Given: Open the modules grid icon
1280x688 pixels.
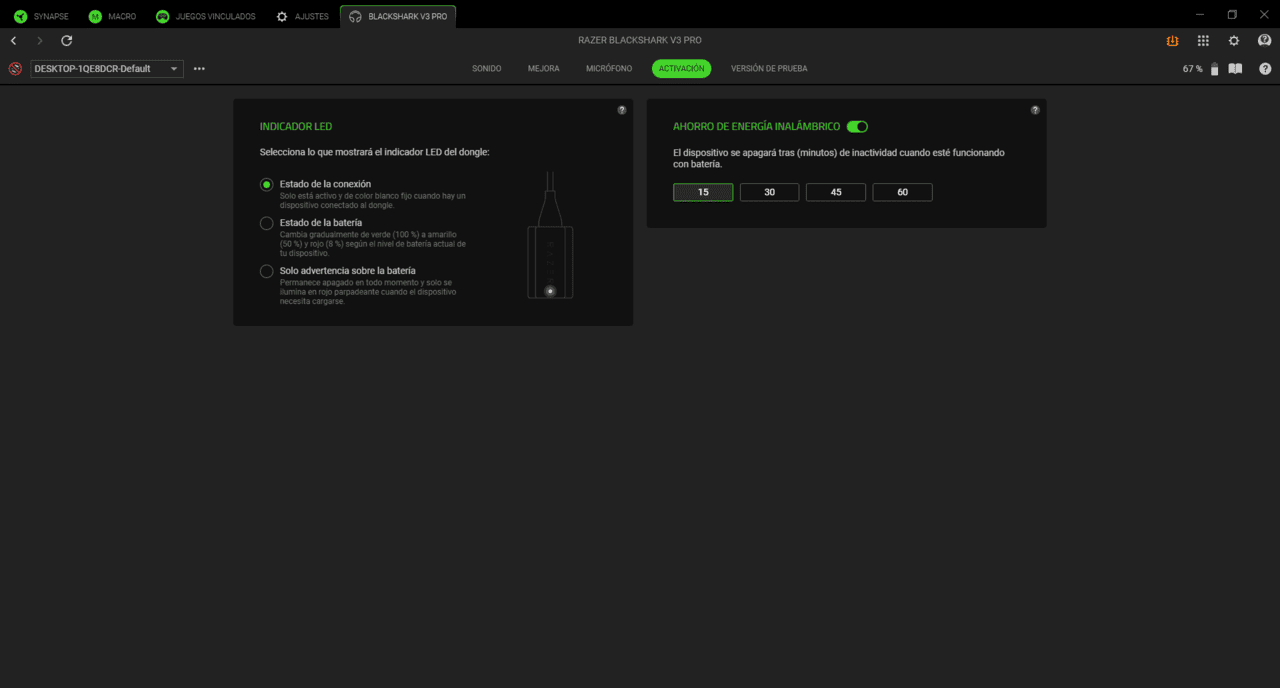Looking at the screenshot, I should [x=1203, y=41].
